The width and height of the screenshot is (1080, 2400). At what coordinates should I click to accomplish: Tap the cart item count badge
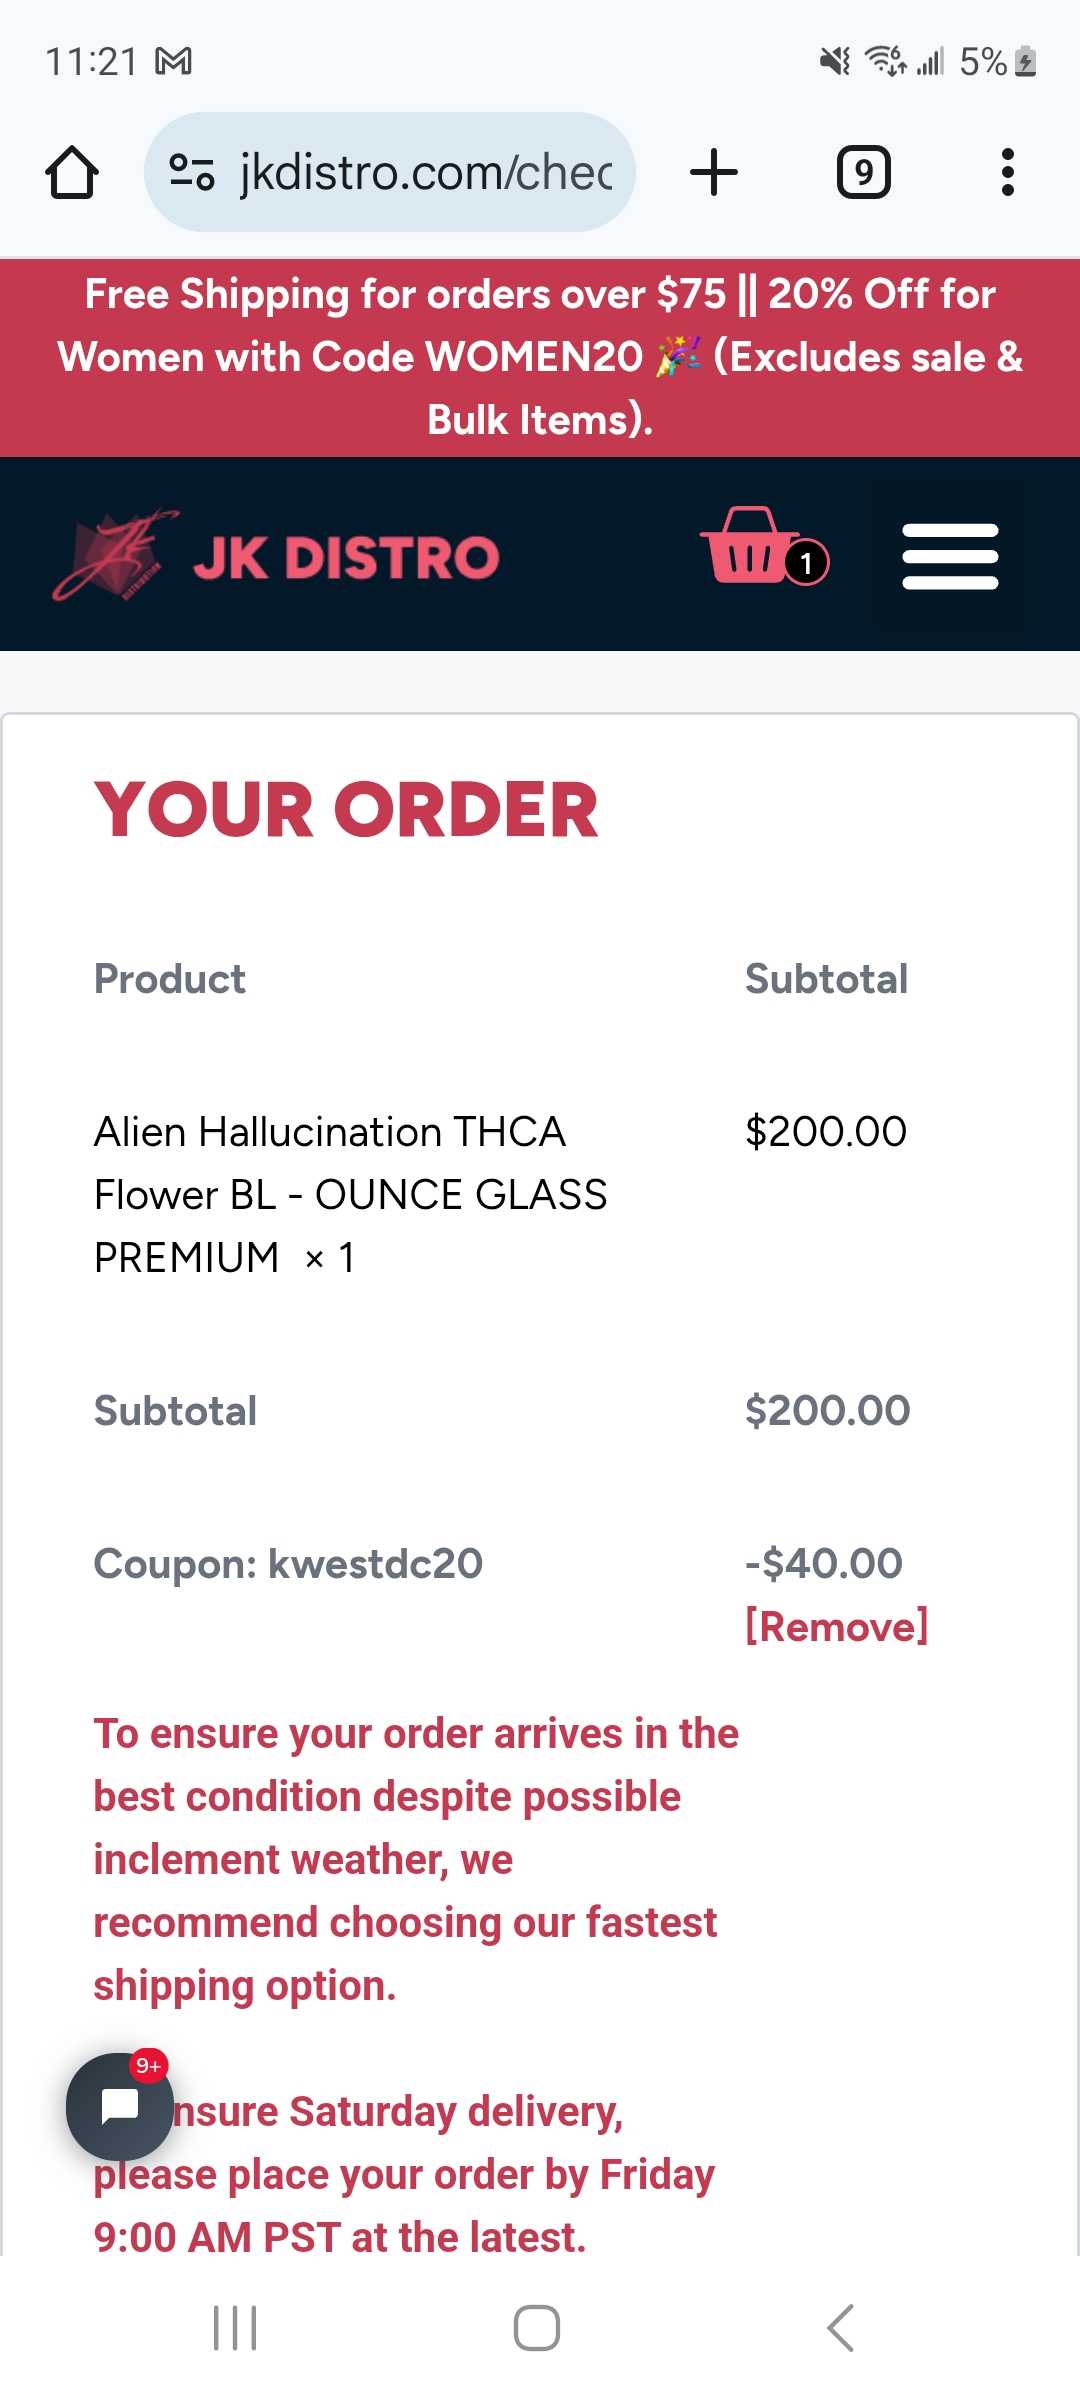click(x=806, y=563)
